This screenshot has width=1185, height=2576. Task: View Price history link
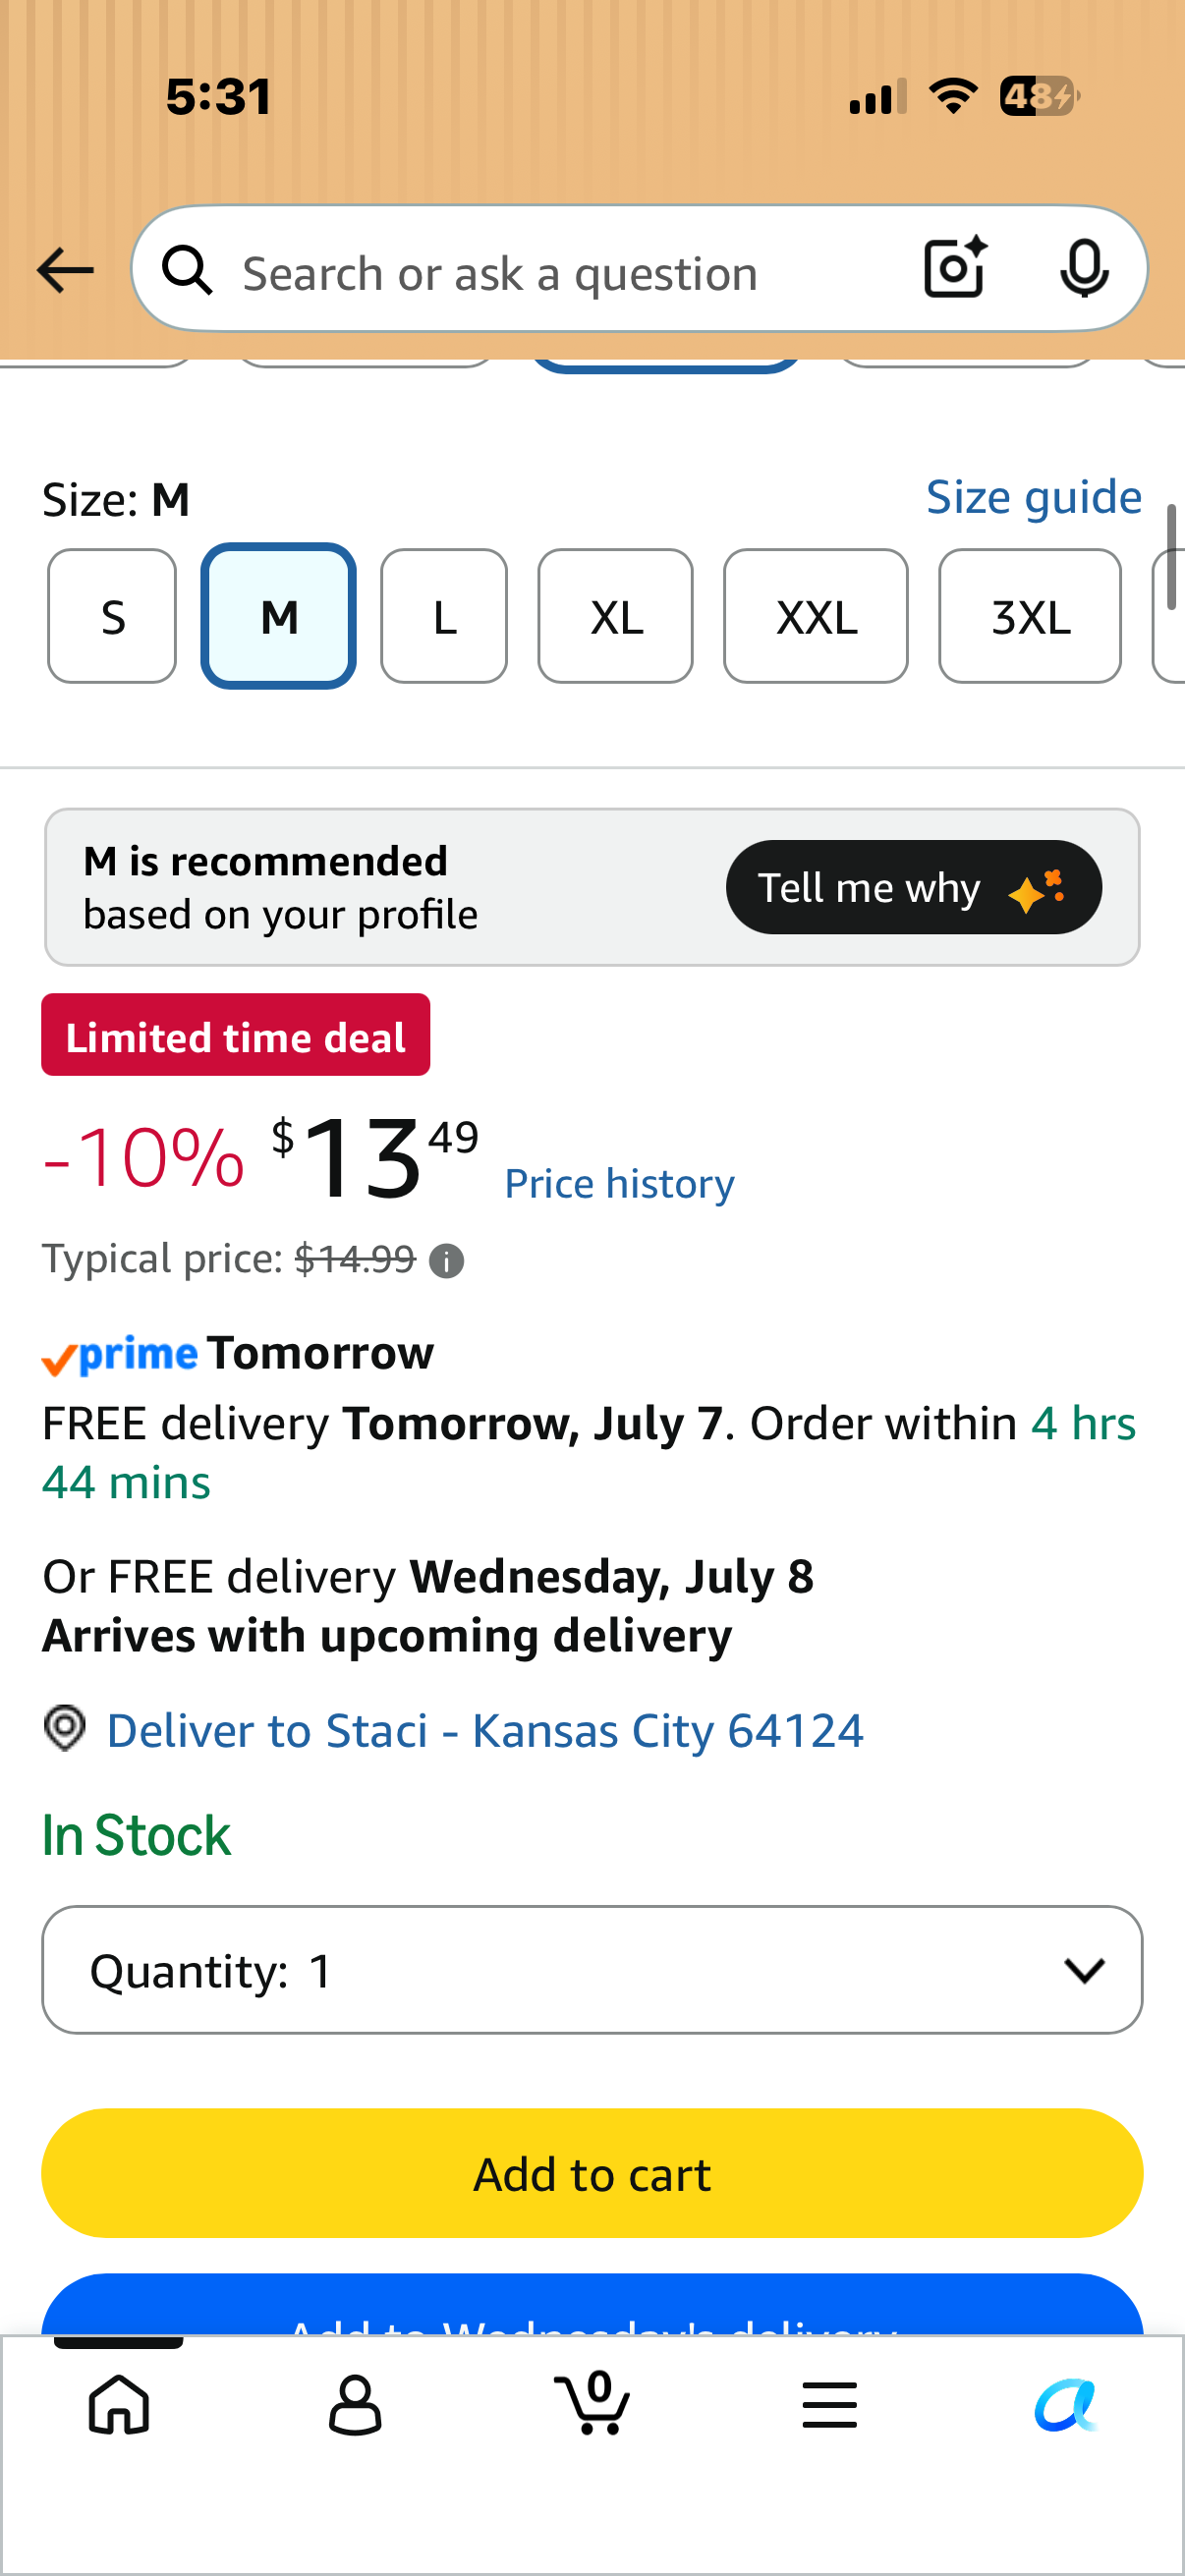click(x=619, y=1183)
